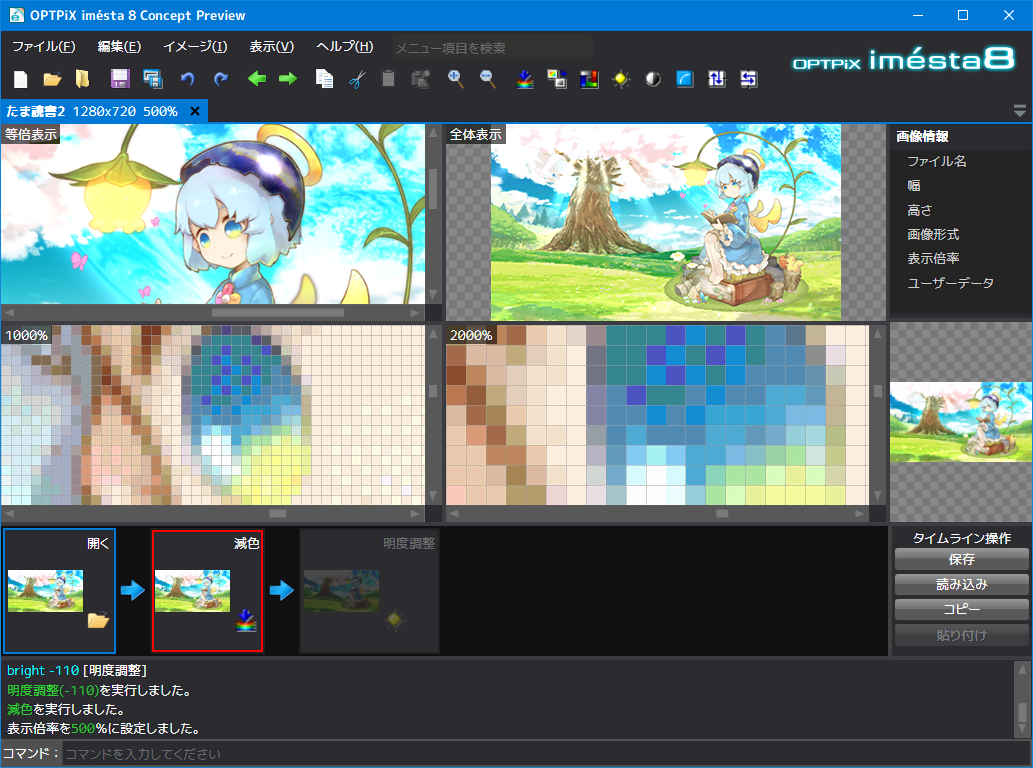
Task: Undo with the blue curved left arrow
Action: pyautogui.click(x=188, y=79)
